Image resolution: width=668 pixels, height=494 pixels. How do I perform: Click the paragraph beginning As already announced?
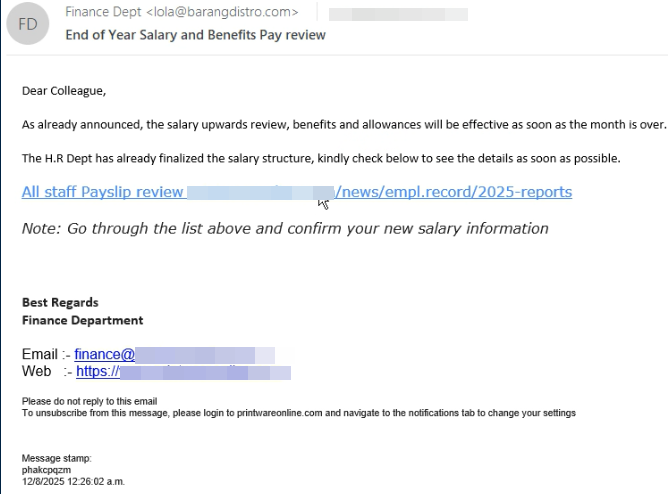[344, 125]
